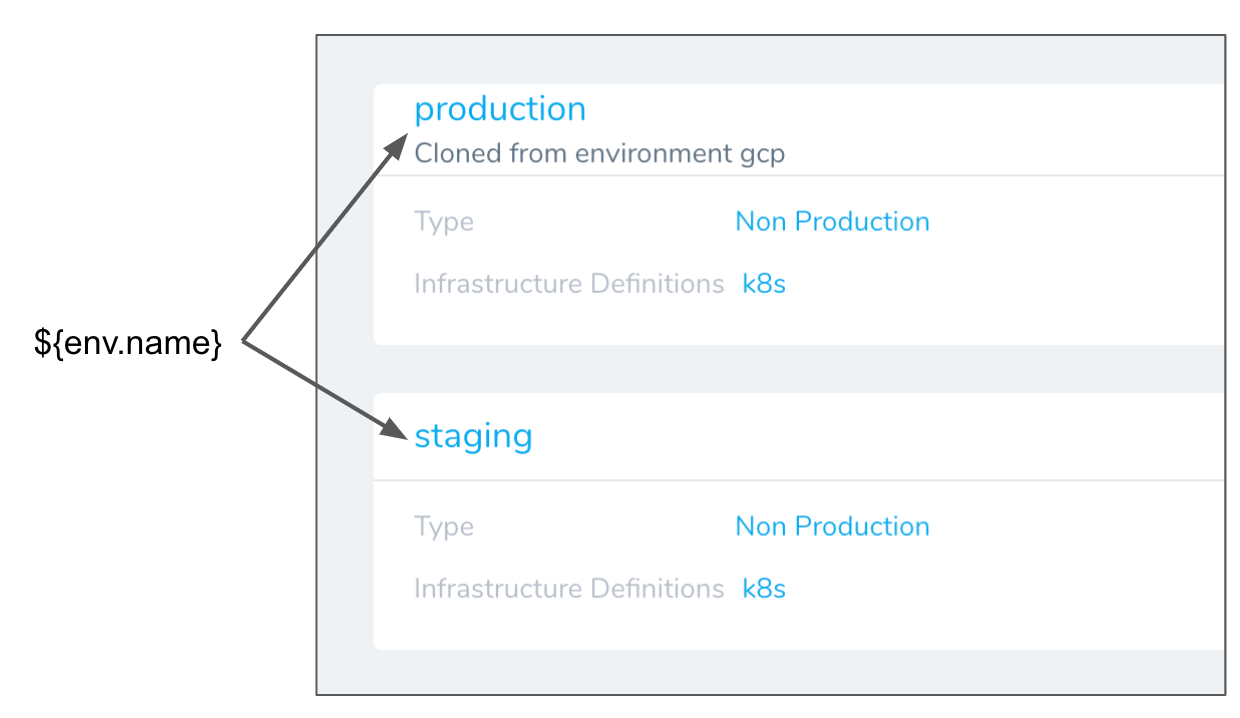Click the Type label in staging card

(x=444, y=527)
